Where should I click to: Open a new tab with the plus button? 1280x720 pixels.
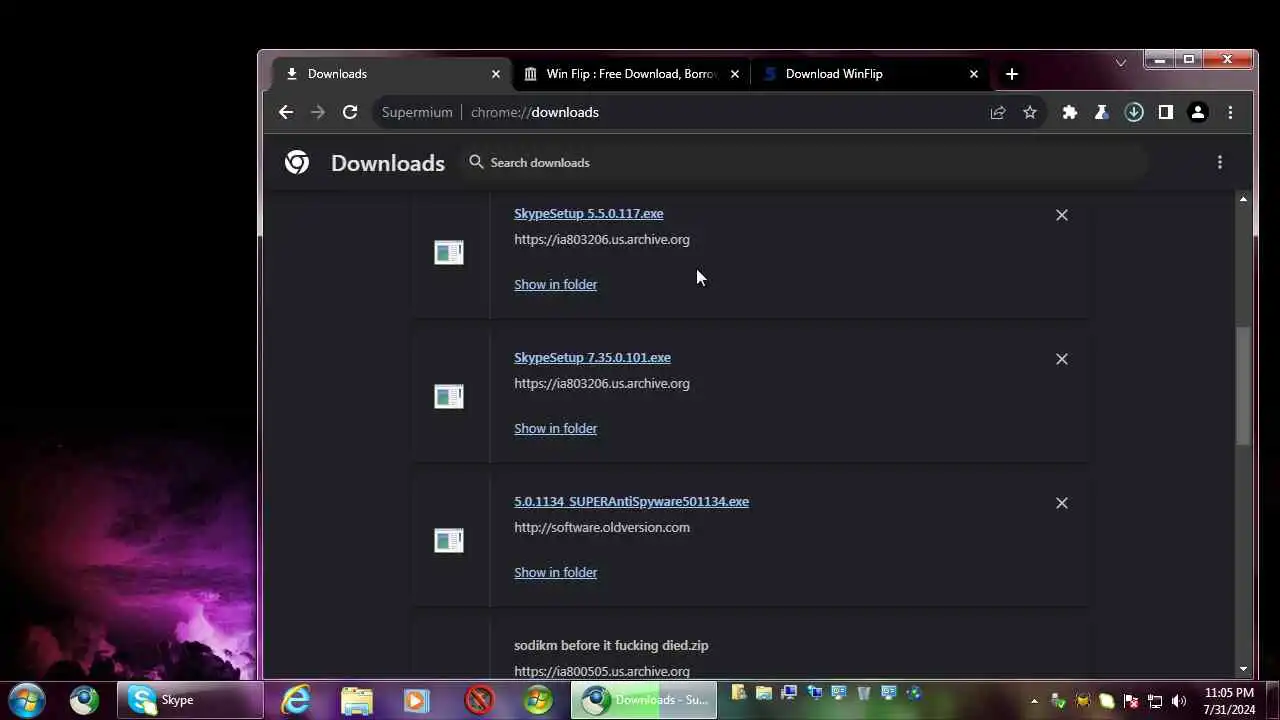point(1012,74)
